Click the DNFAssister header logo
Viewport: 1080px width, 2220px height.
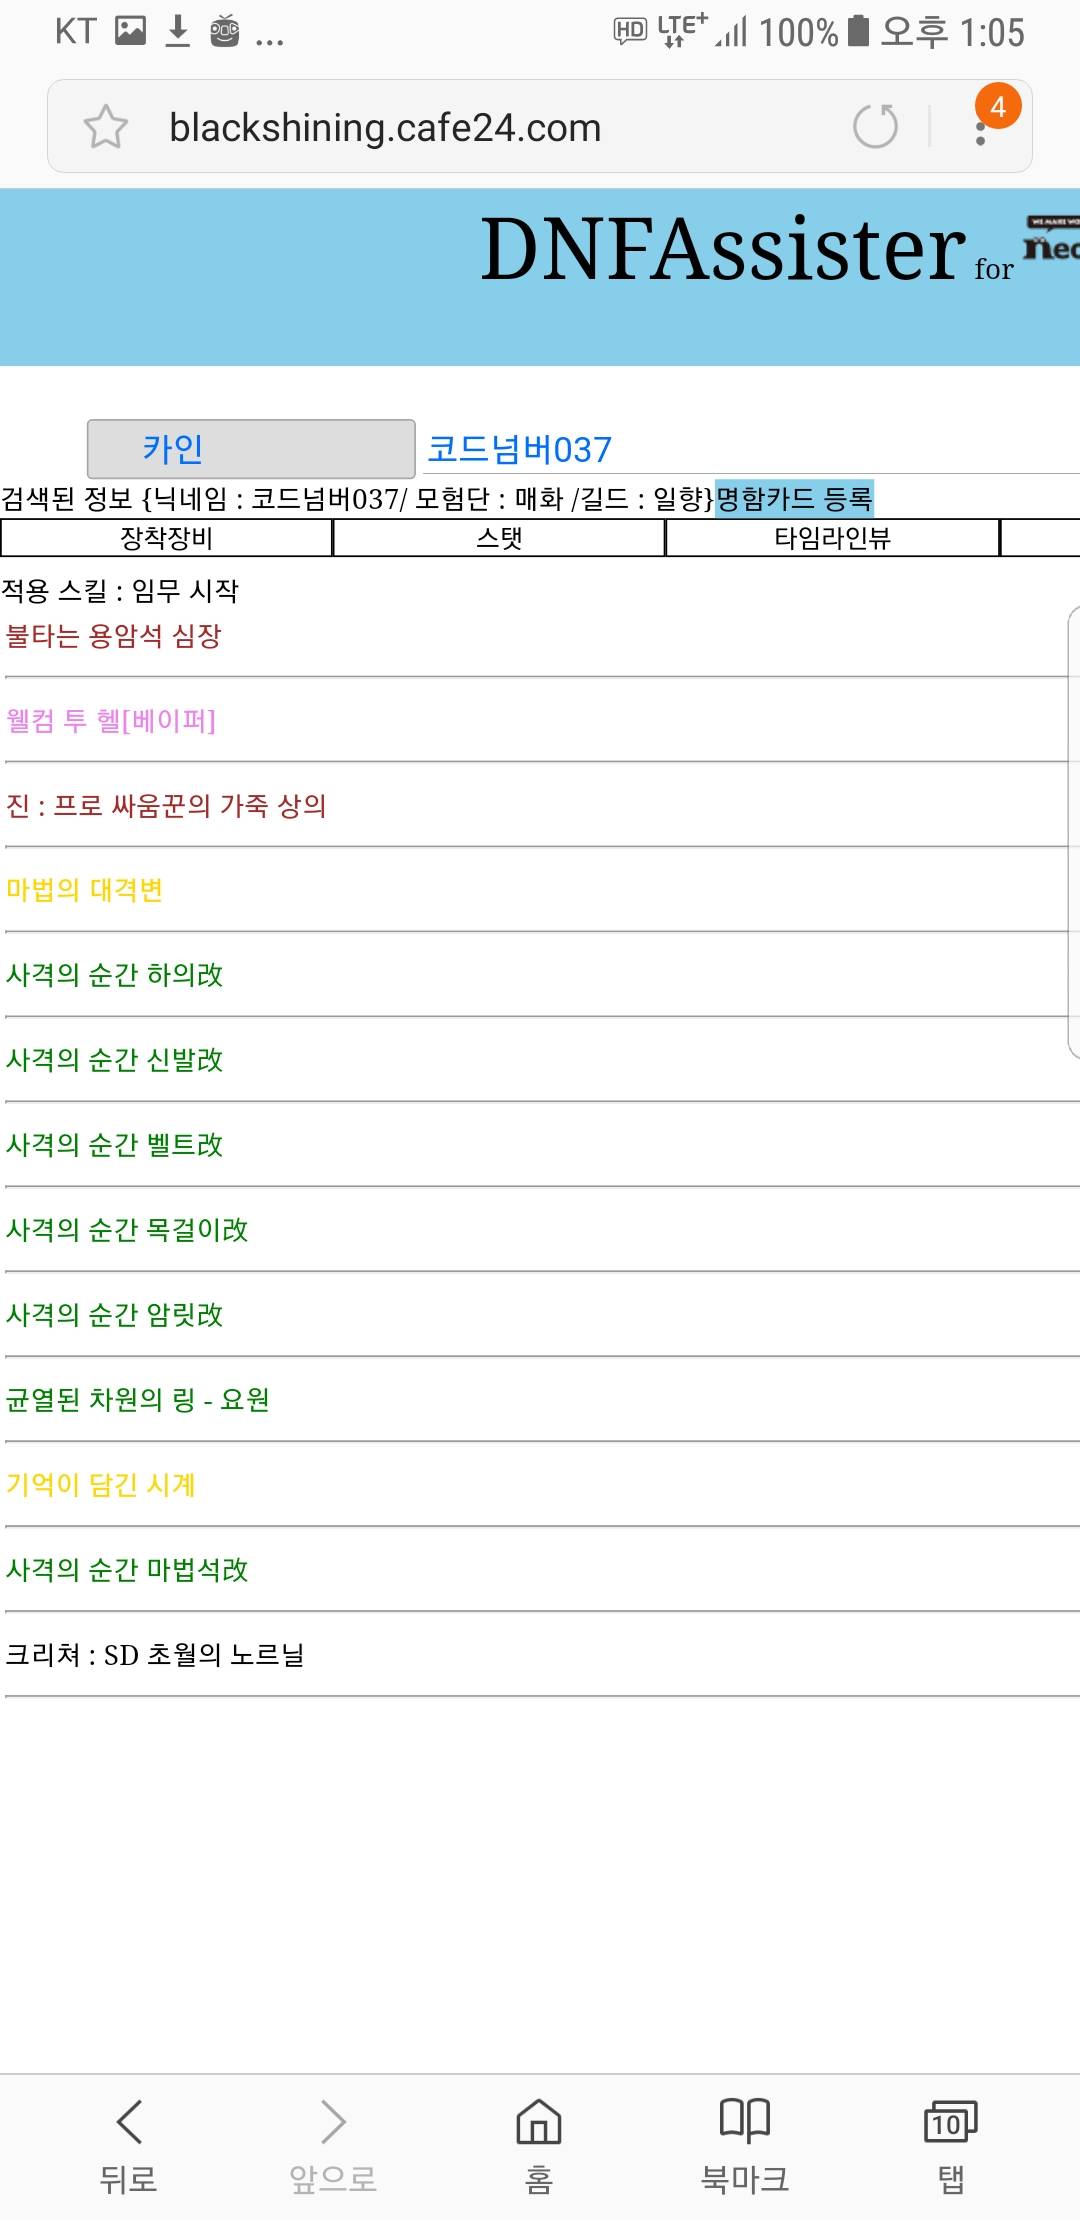724,250
